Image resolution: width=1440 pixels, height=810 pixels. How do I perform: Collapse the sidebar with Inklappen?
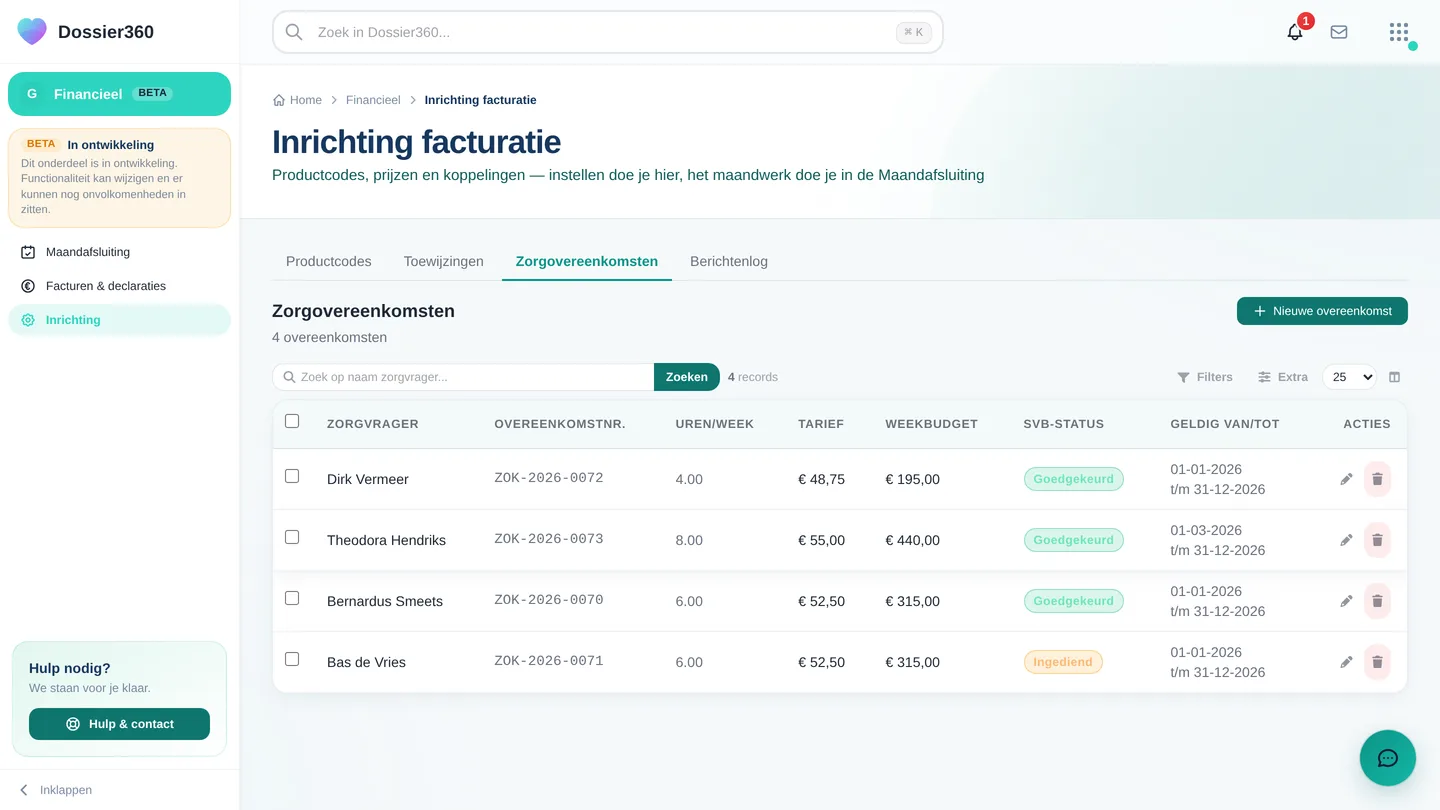click(56, 790)
